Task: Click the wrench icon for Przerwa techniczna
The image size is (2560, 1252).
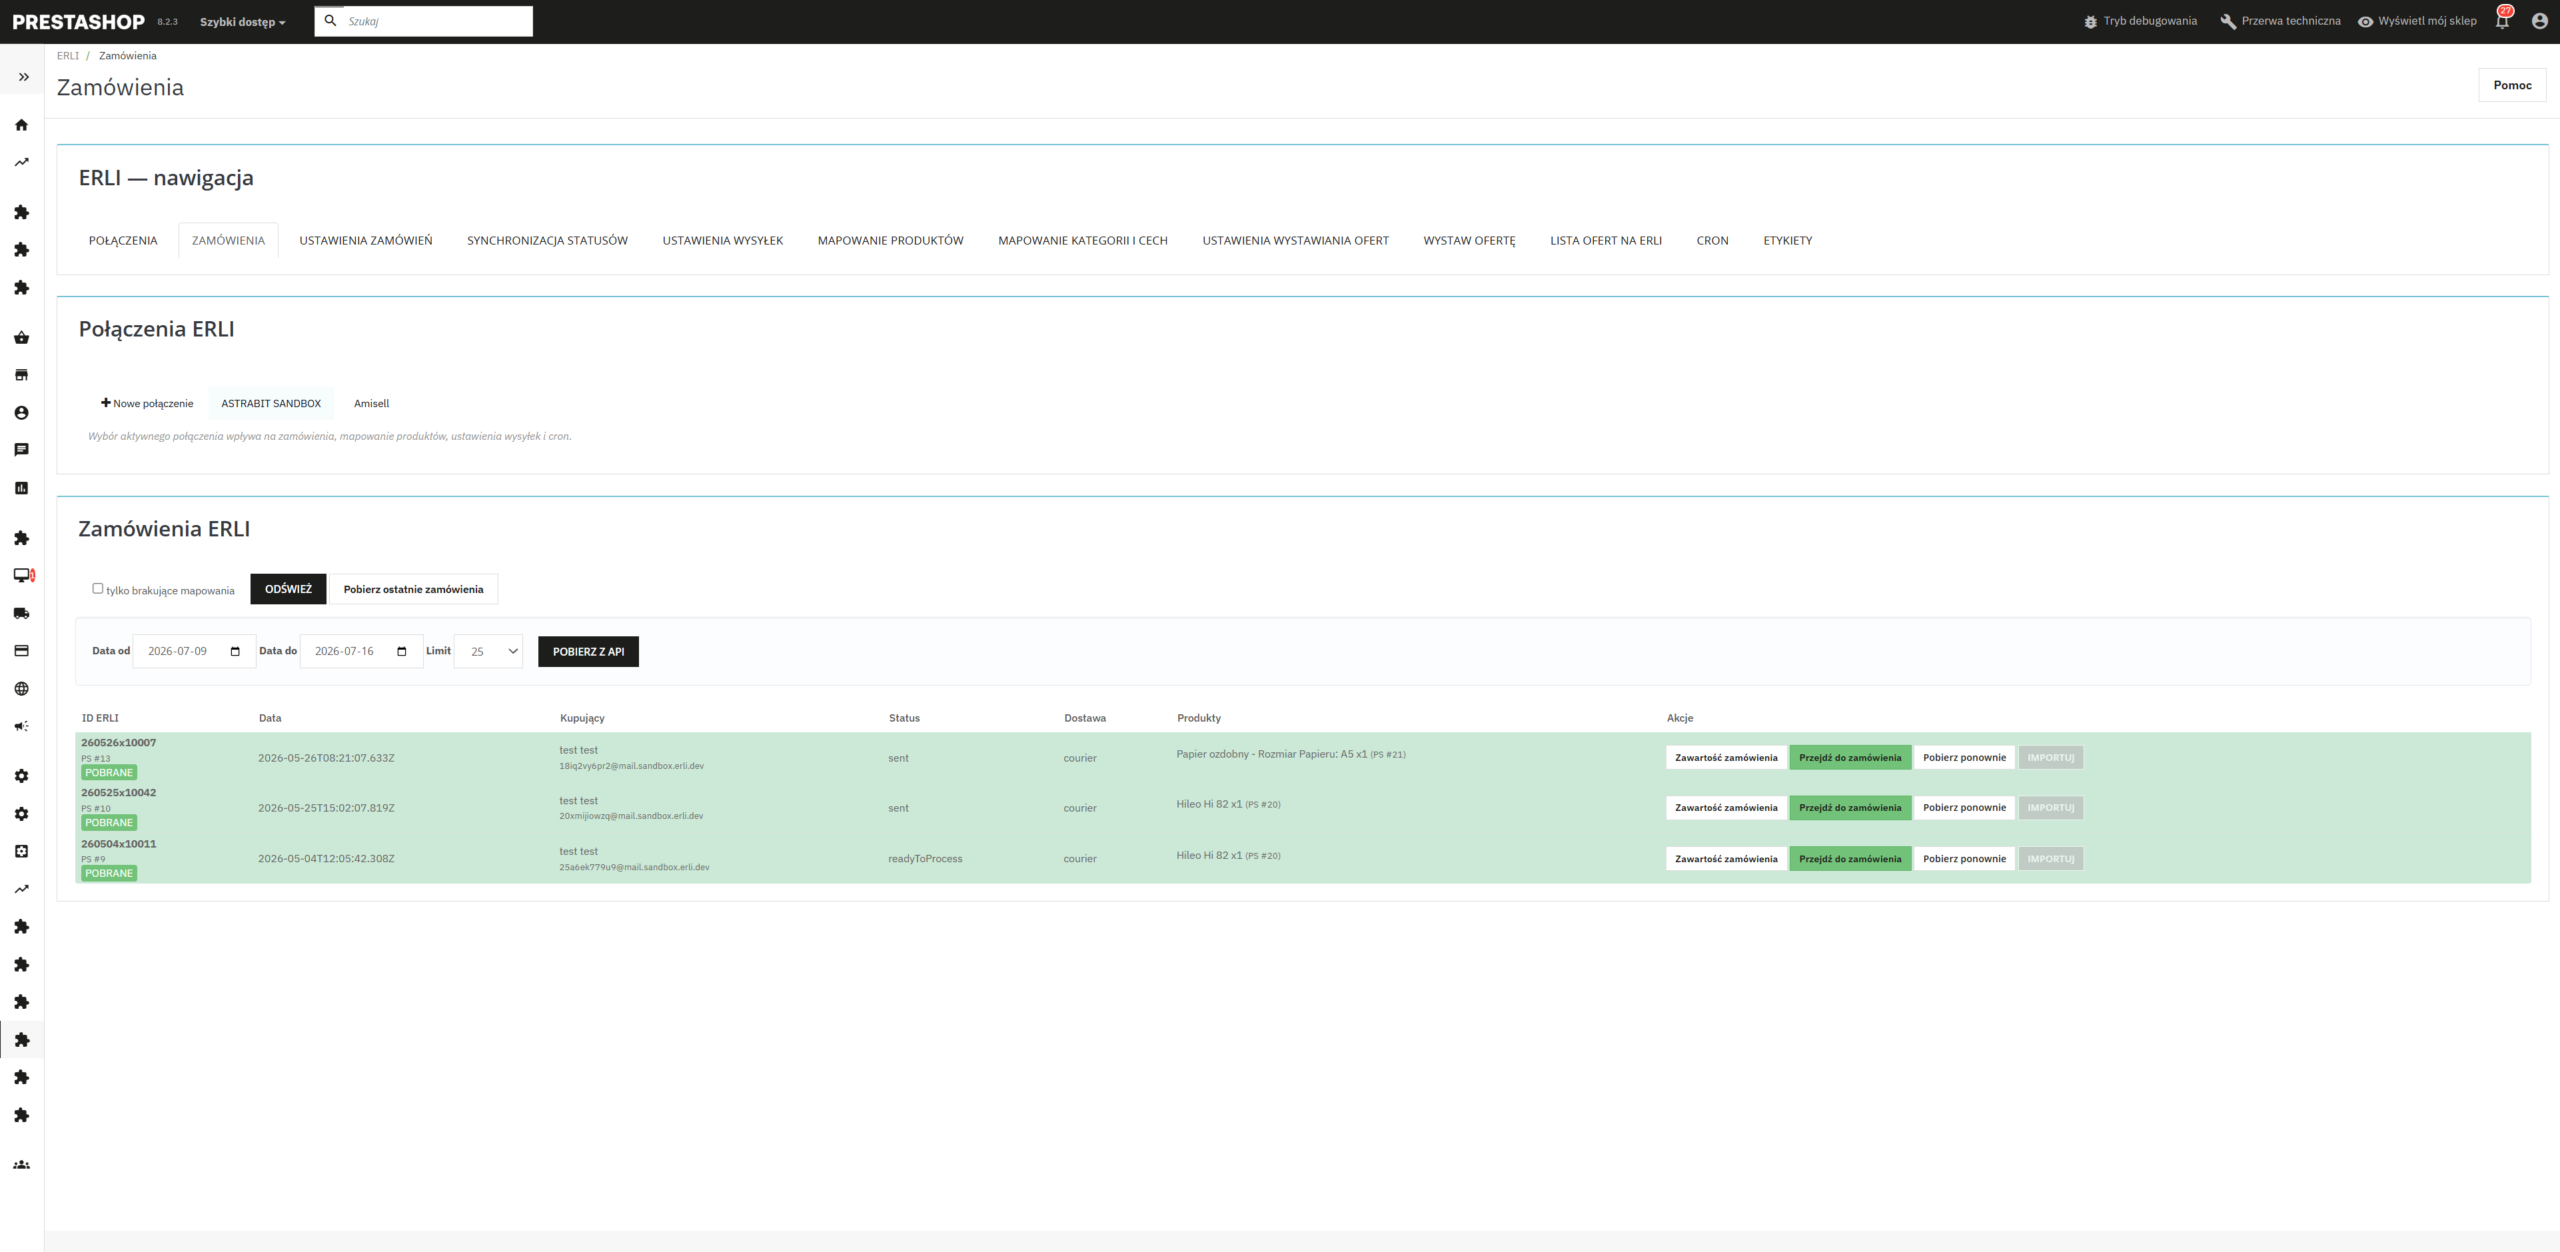Action: (2228, 22)
